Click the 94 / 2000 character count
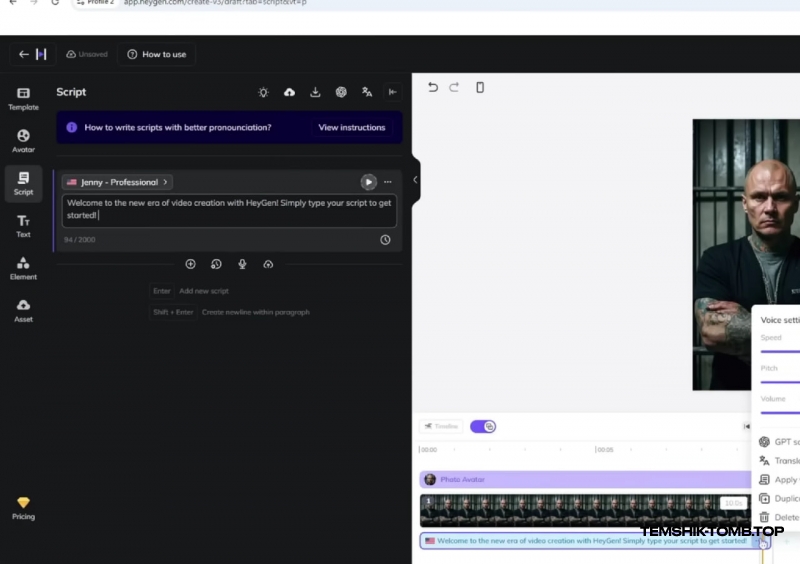This screenshot has height=564, width=800. [80, 239]
